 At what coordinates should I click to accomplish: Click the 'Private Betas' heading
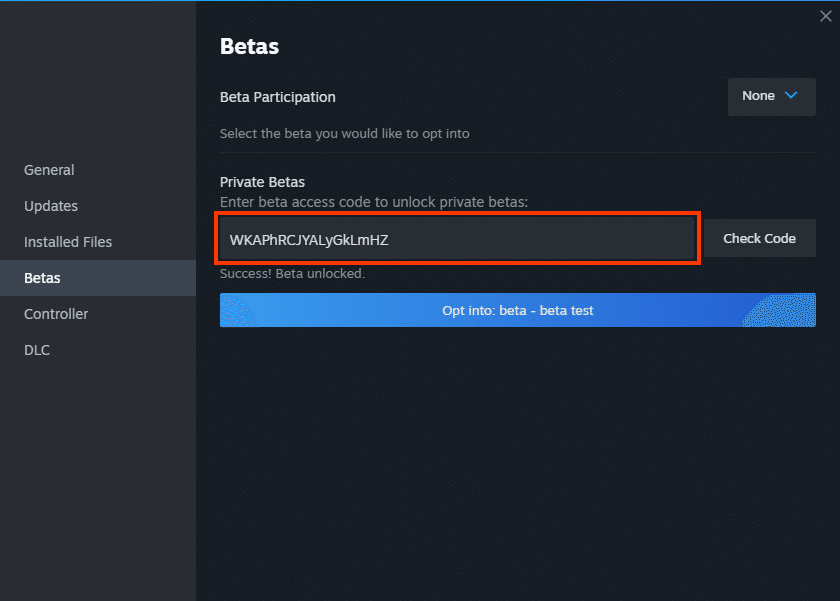tap(262, 182)
